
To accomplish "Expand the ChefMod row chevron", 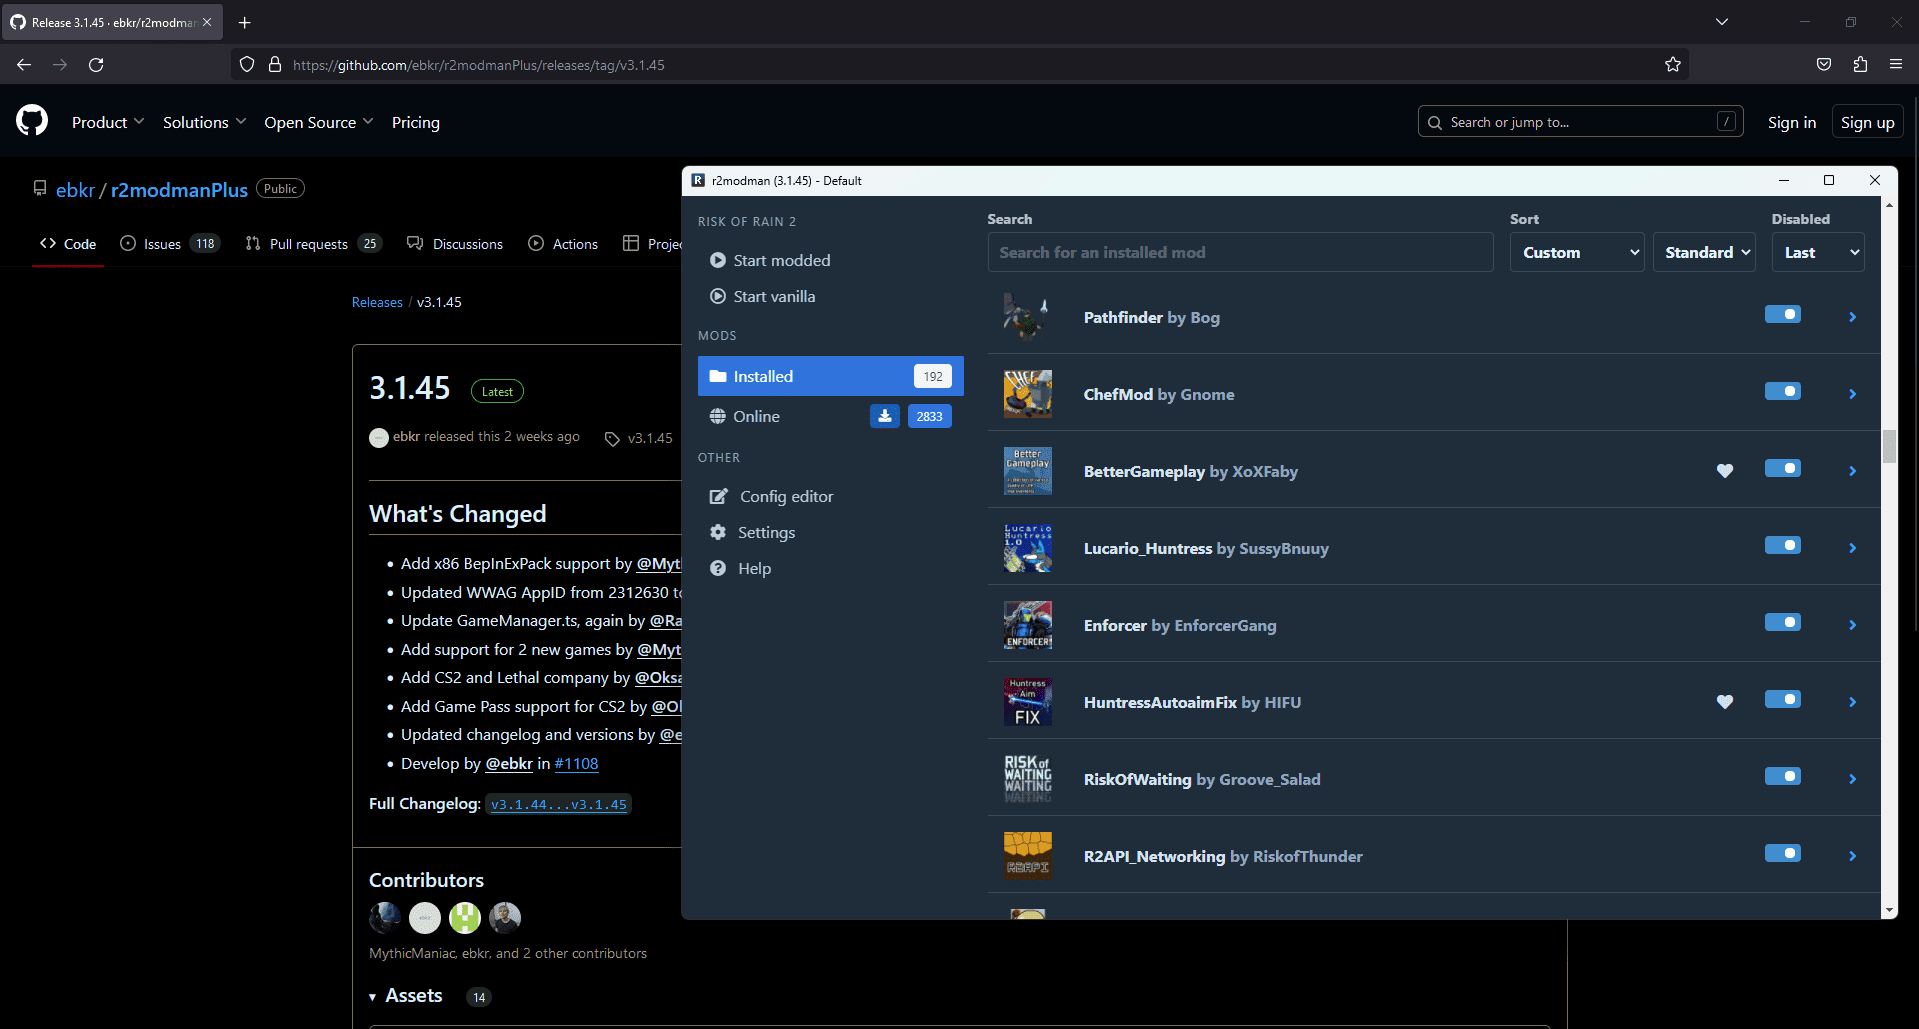I will click(1852, 394).
